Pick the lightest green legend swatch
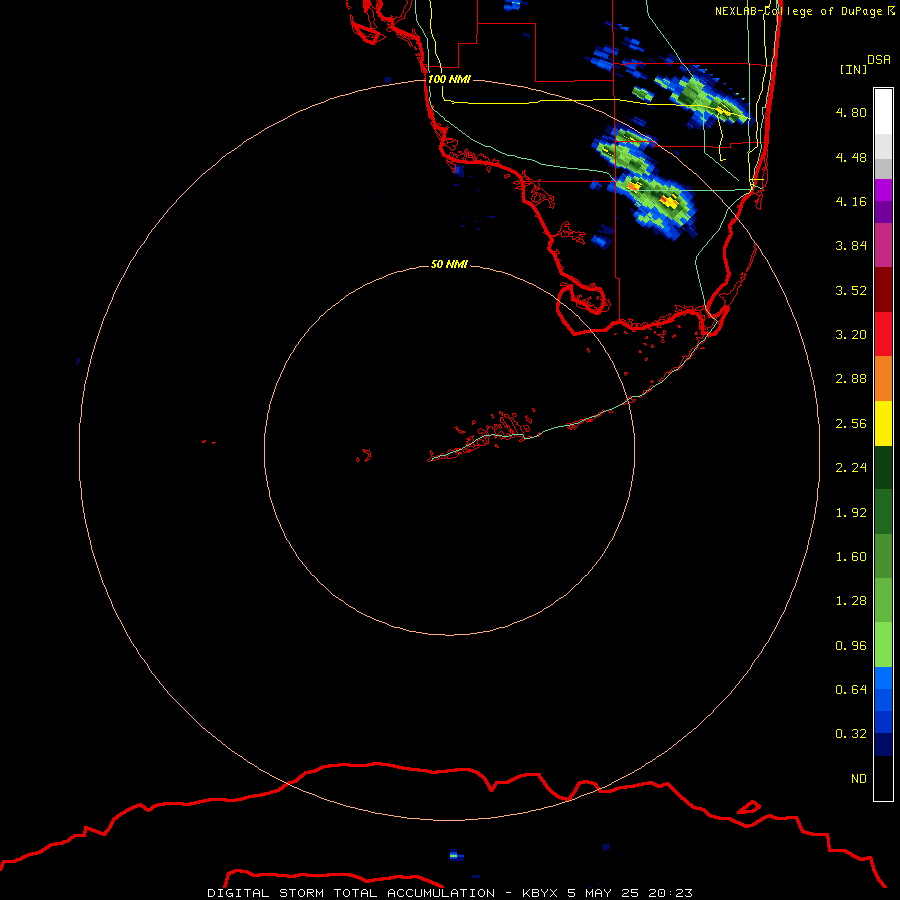Screen dimensions: 900x900 pyautogui.click(x=883, y=645)
